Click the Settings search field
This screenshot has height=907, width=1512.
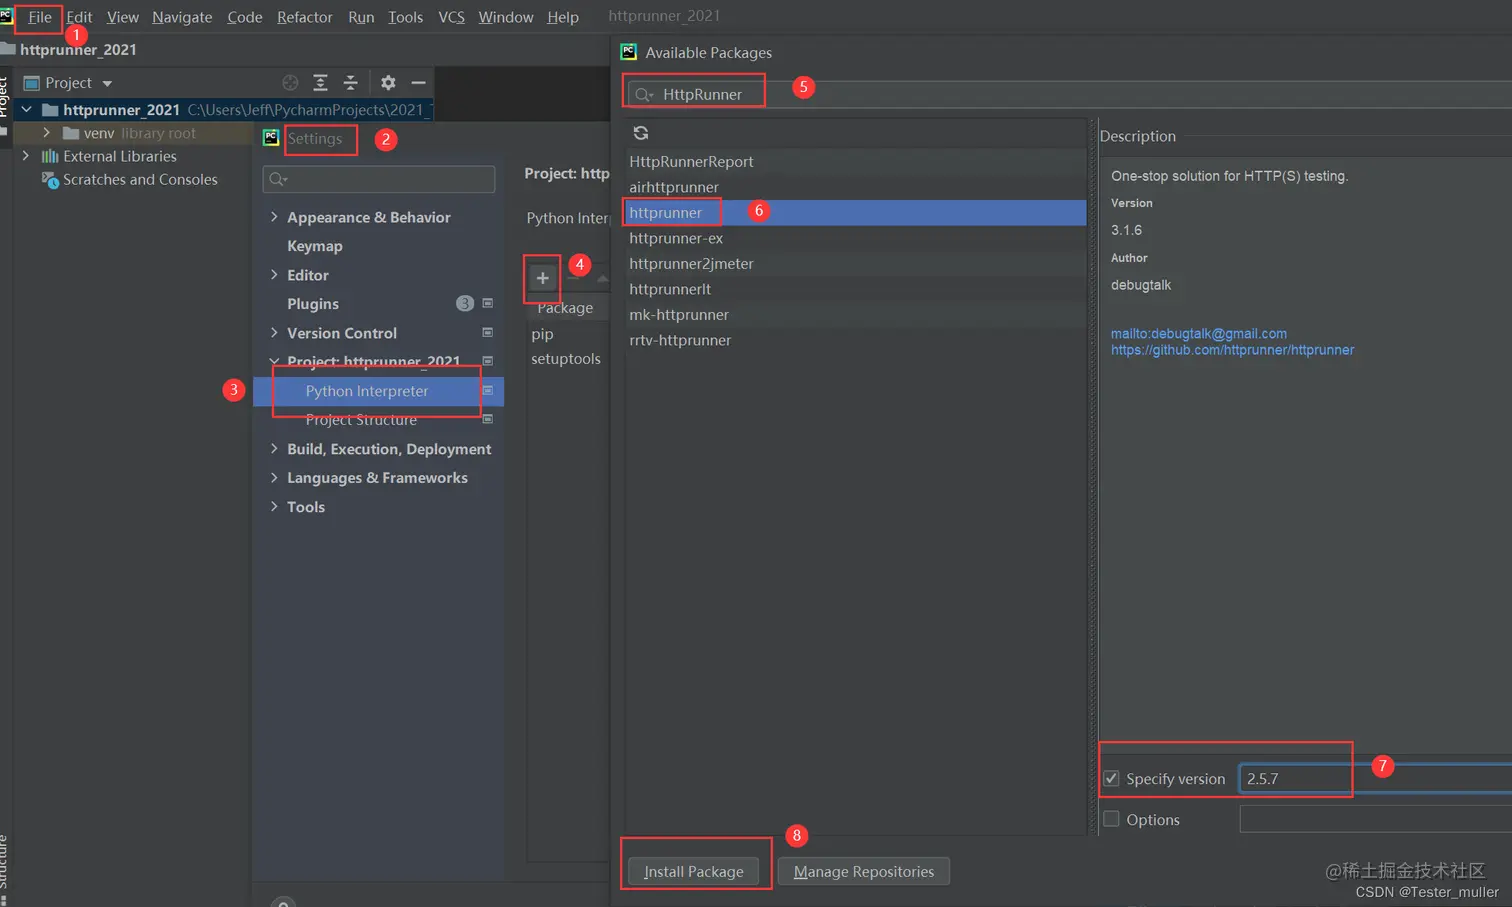pyautogui.click(x=379, y=179)
